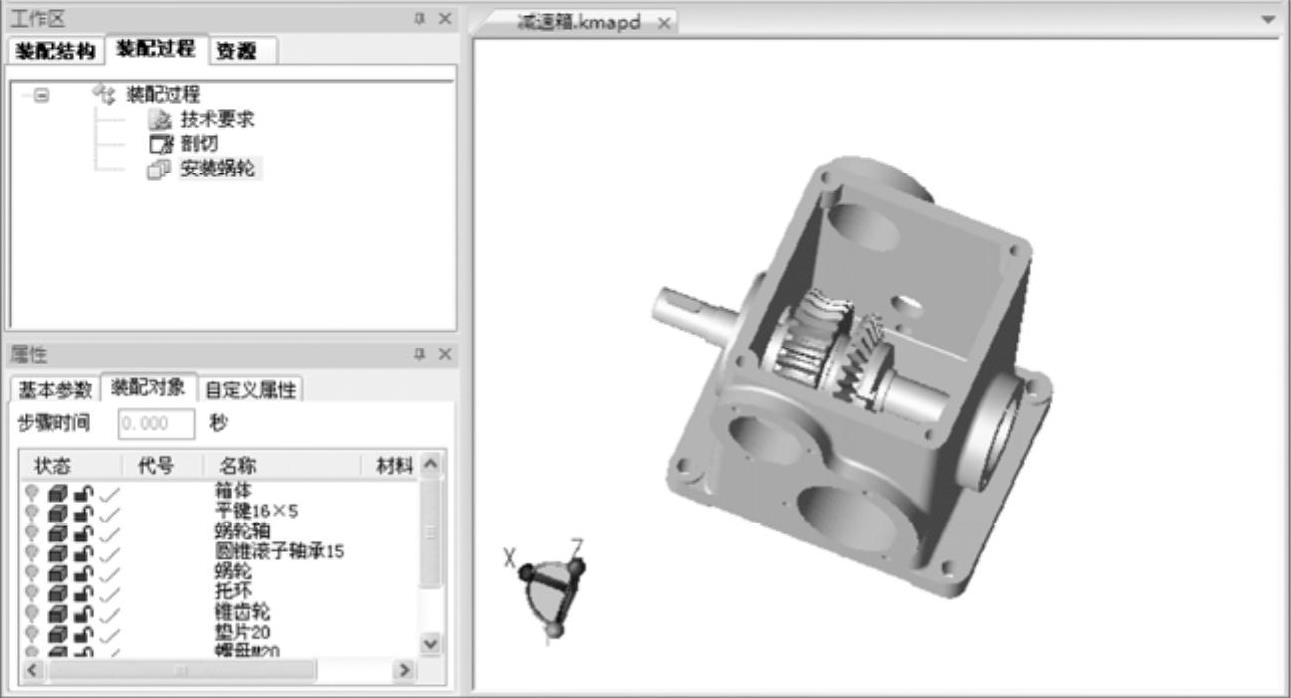Click the cube icon in the 蜗轮 row
The width and height of the screenshot is (1291, 698).
click(x=57, y=572)
